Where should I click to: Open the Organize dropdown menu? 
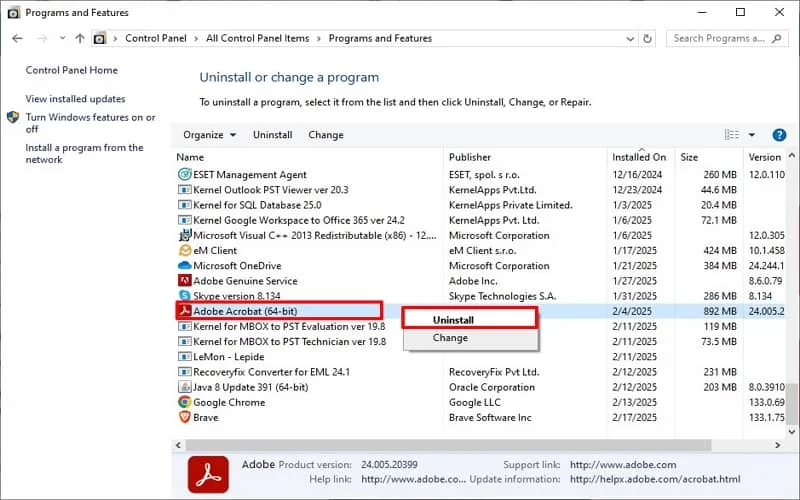209,135
